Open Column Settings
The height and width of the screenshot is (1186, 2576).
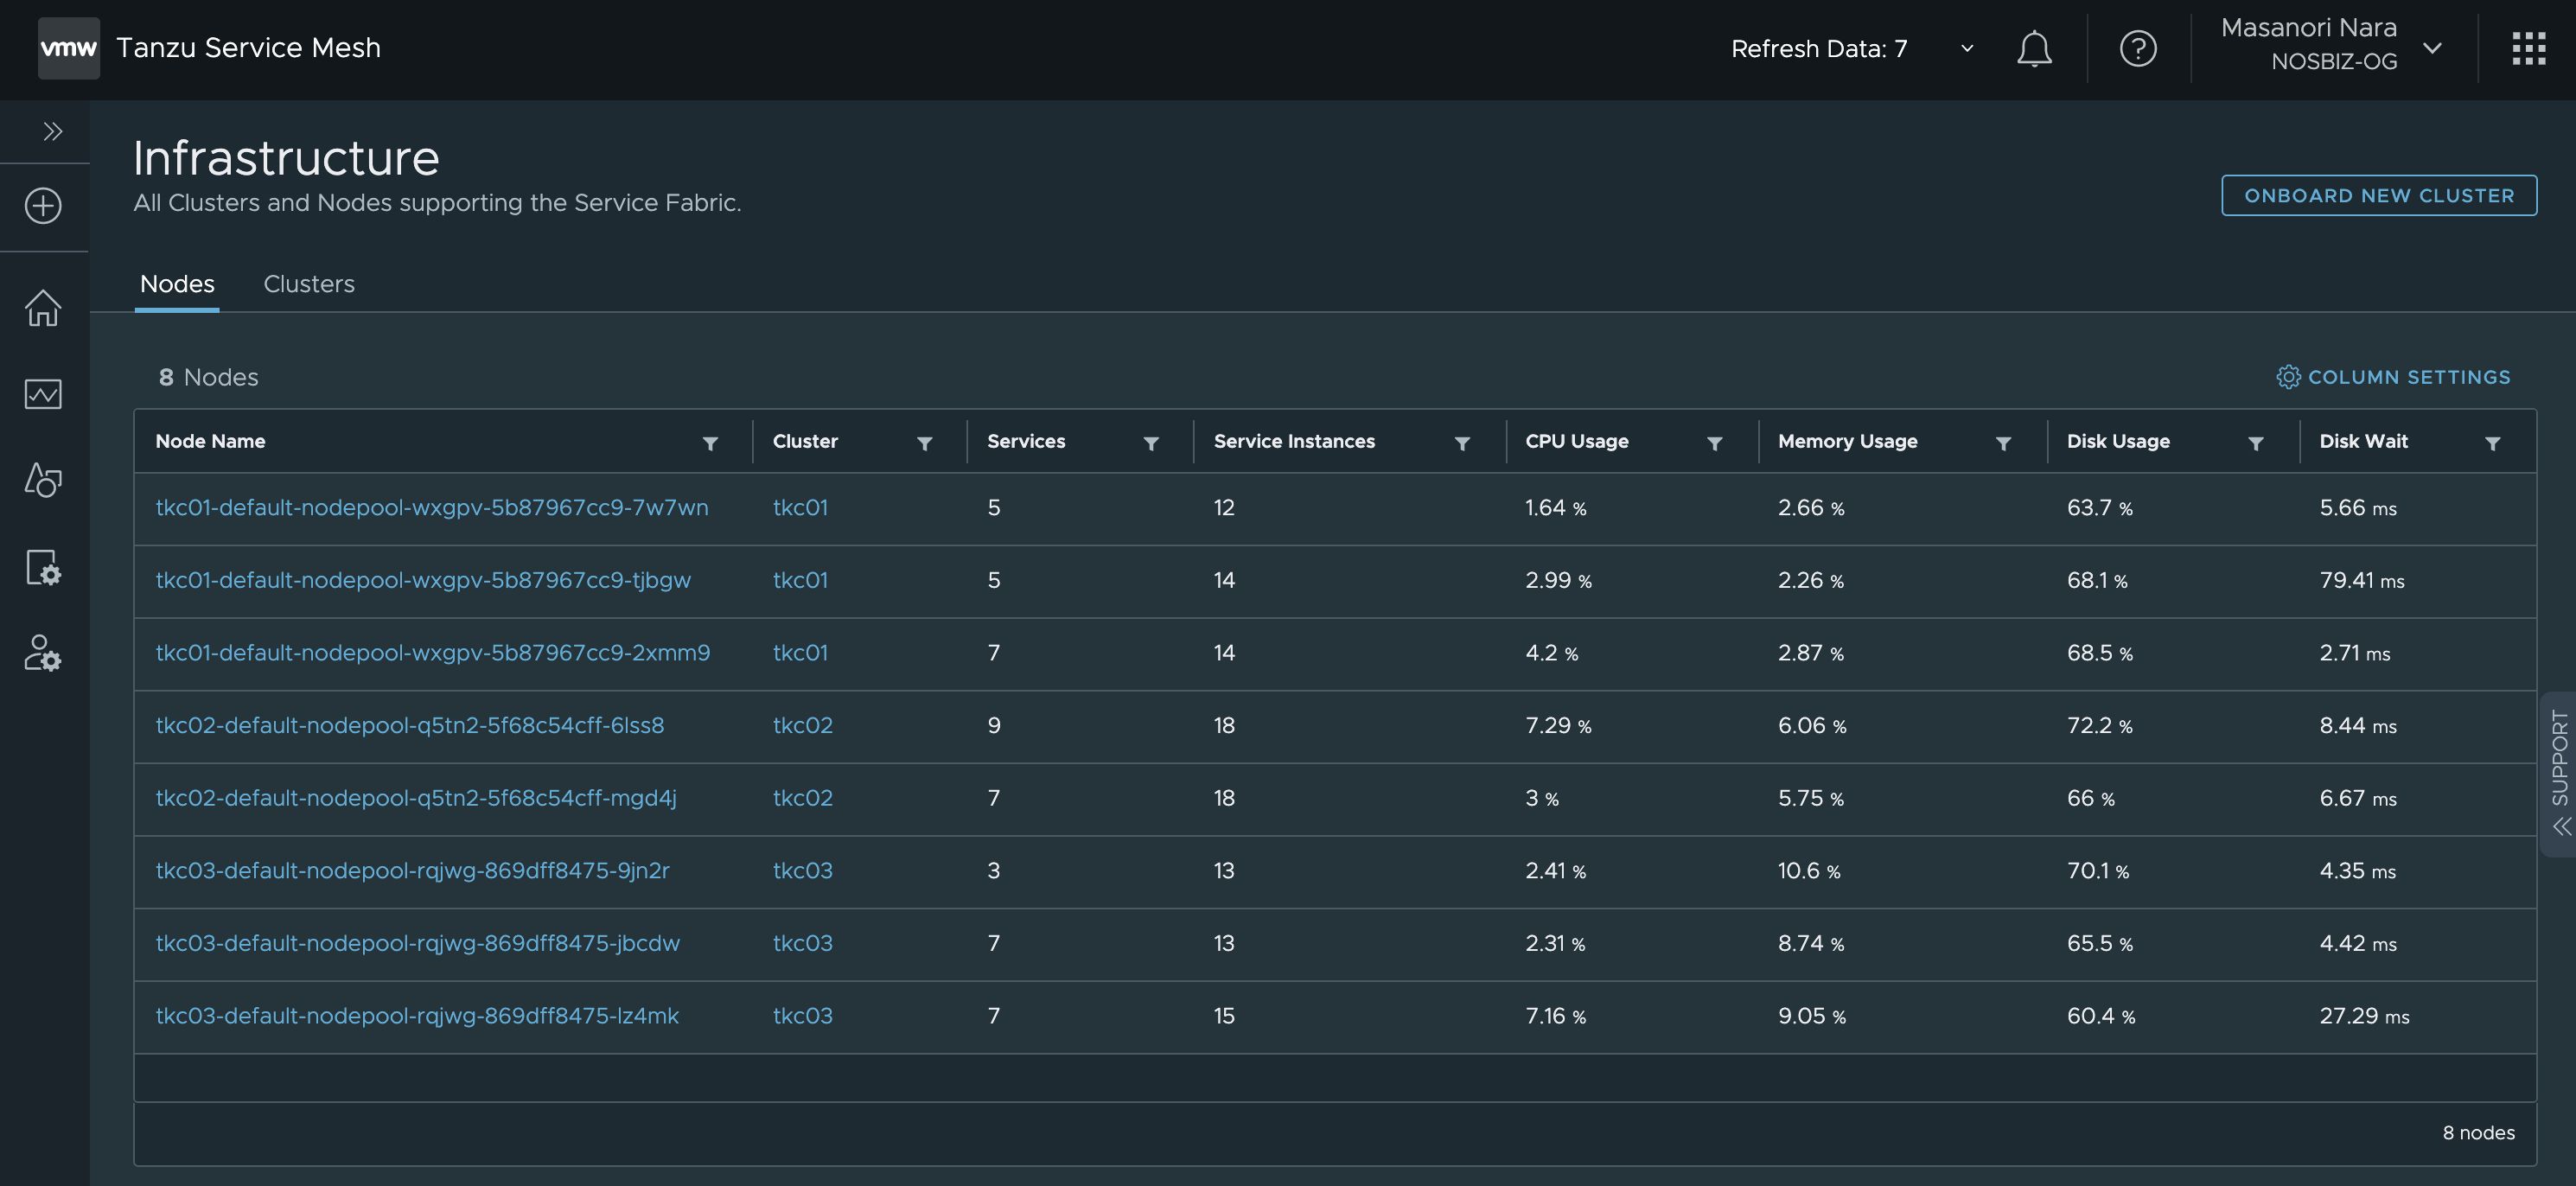coord(2394,377)
